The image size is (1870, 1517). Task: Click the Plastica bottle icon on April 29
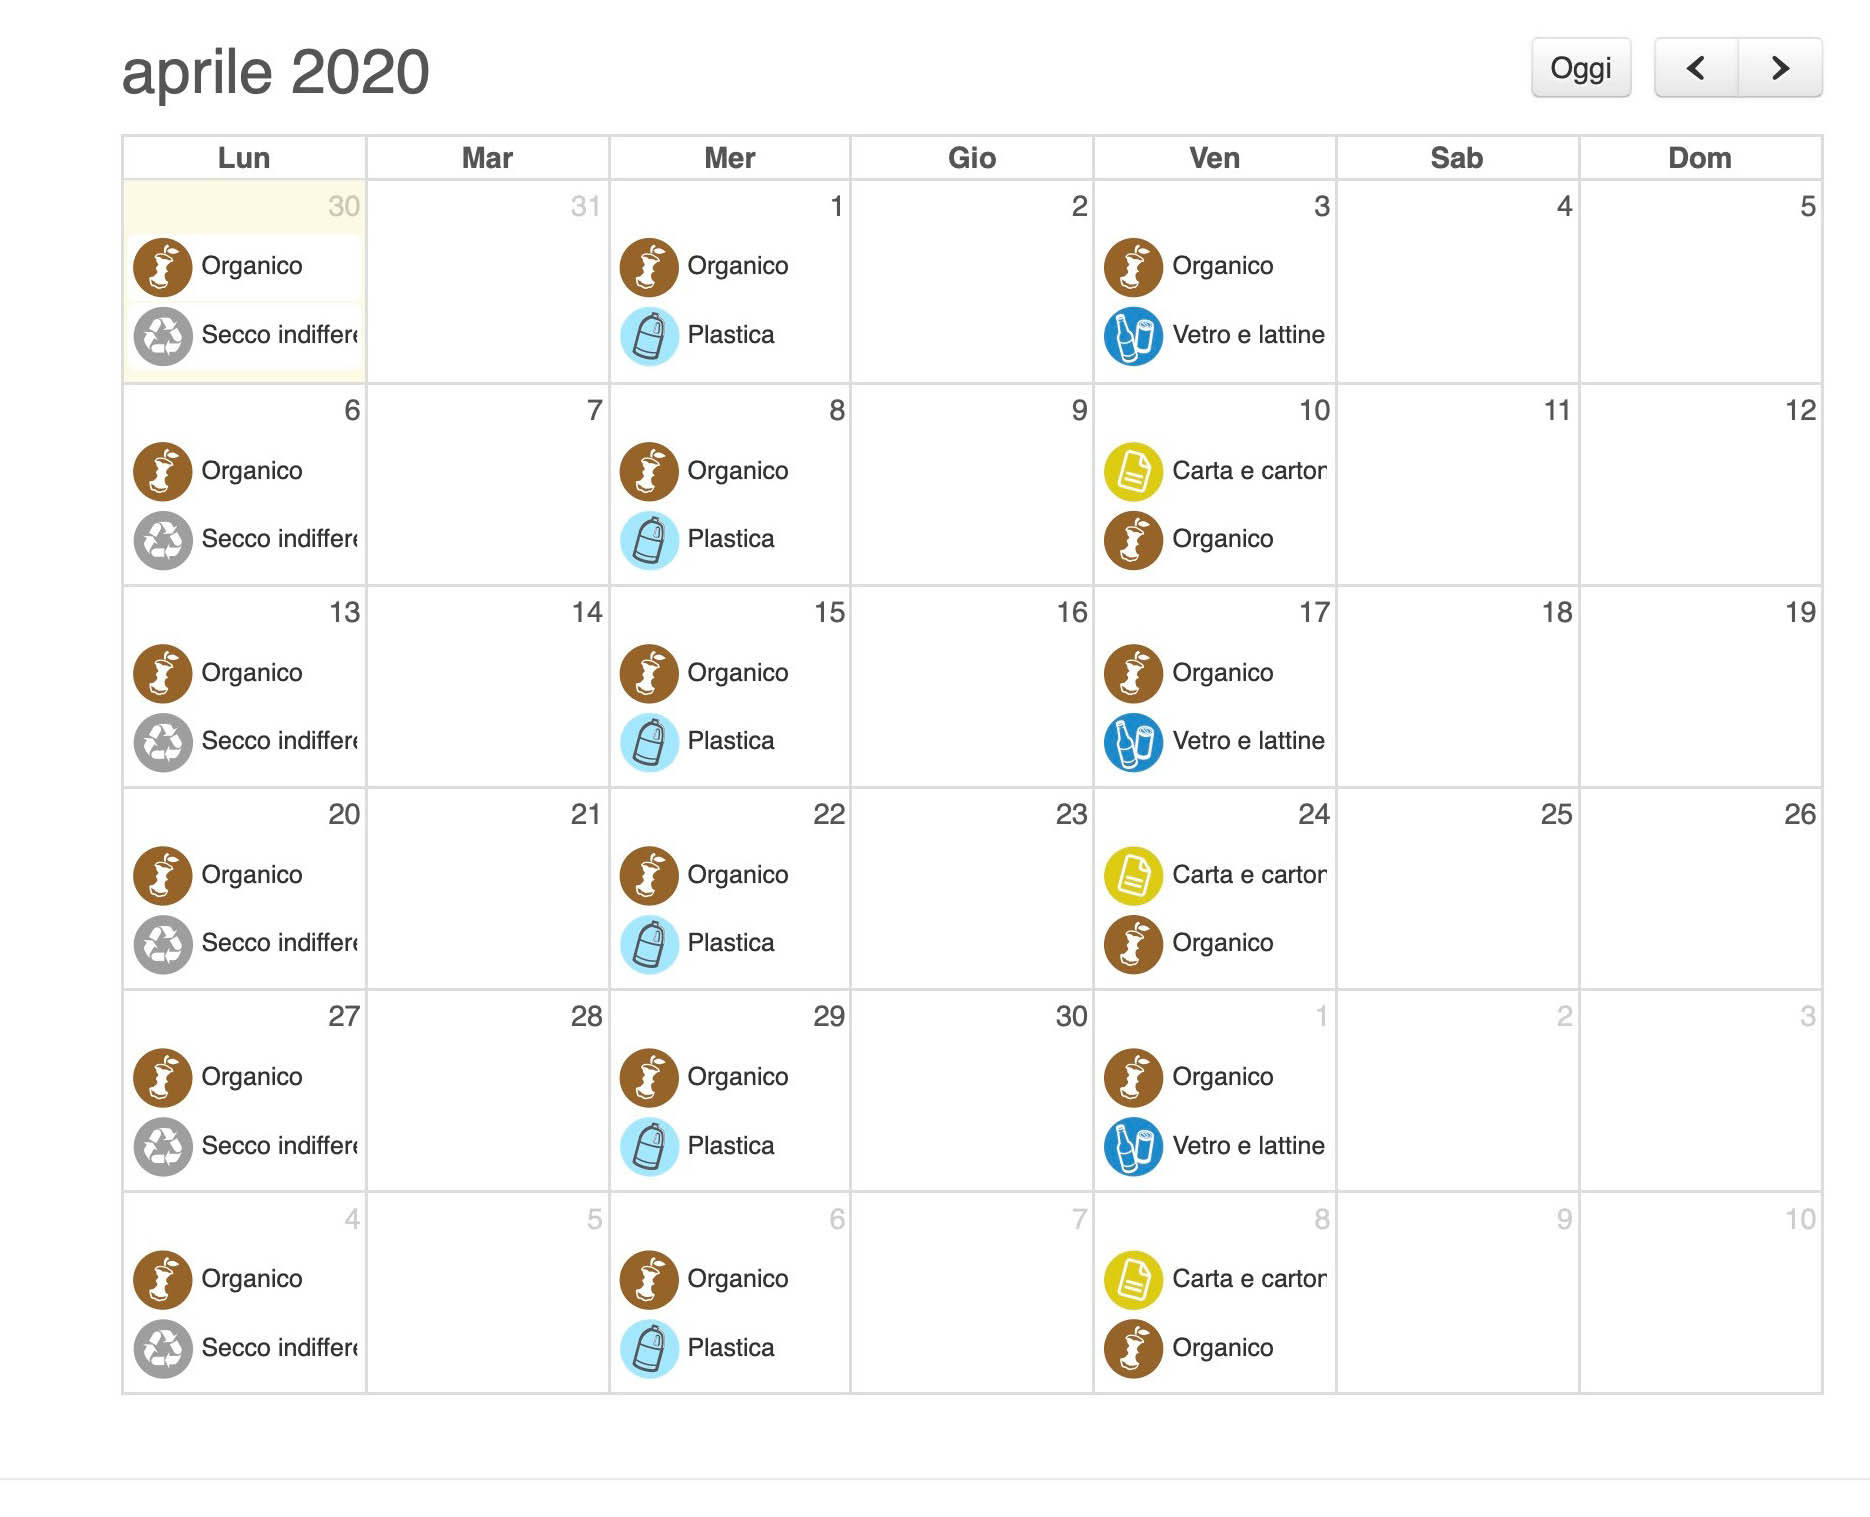(x=649, y=1146)
